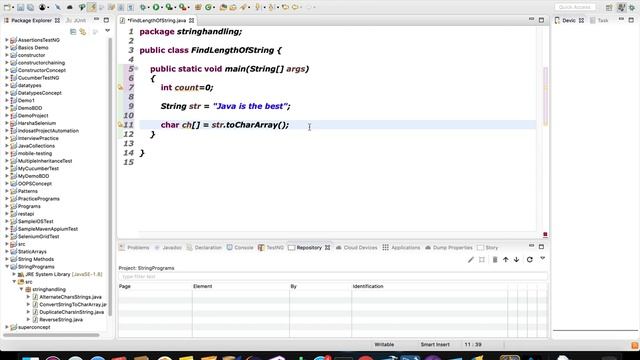Click the warning marker on line 11
Viewport: 640px width, 360px height.
pos(120,124)
